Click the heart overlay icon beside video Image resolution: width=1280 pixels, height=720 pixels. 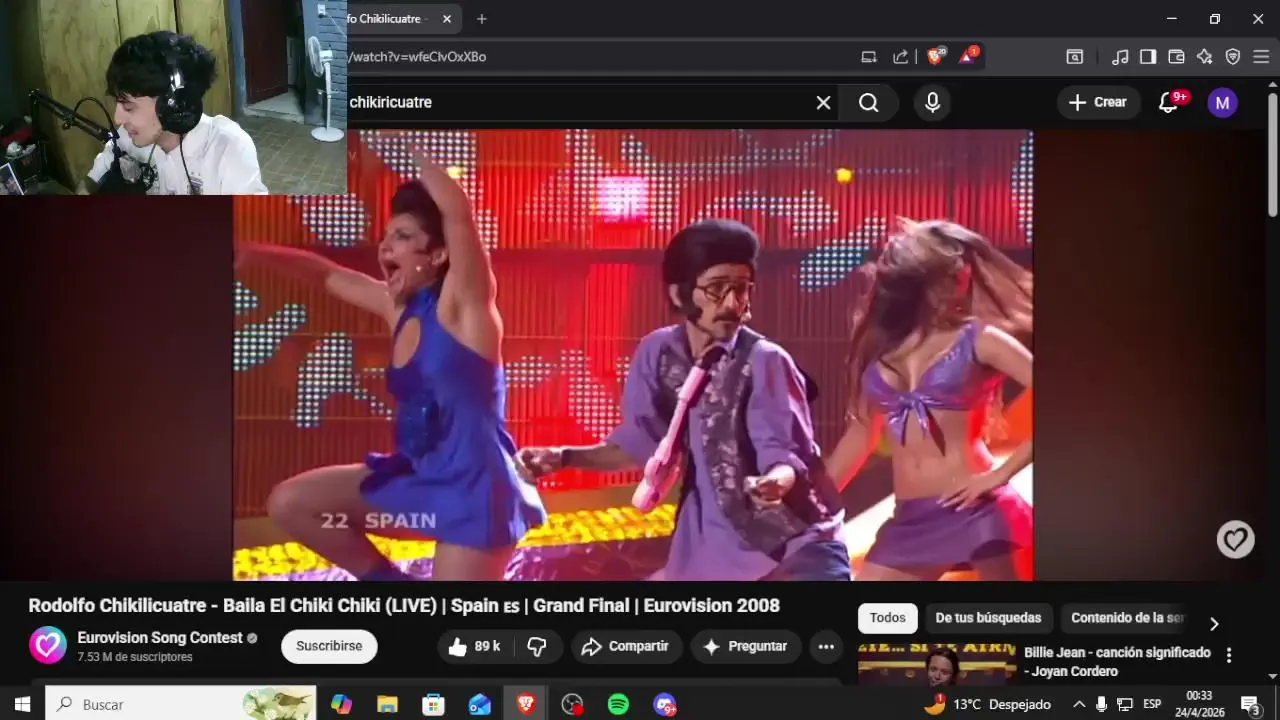[x=1235, y=540]
